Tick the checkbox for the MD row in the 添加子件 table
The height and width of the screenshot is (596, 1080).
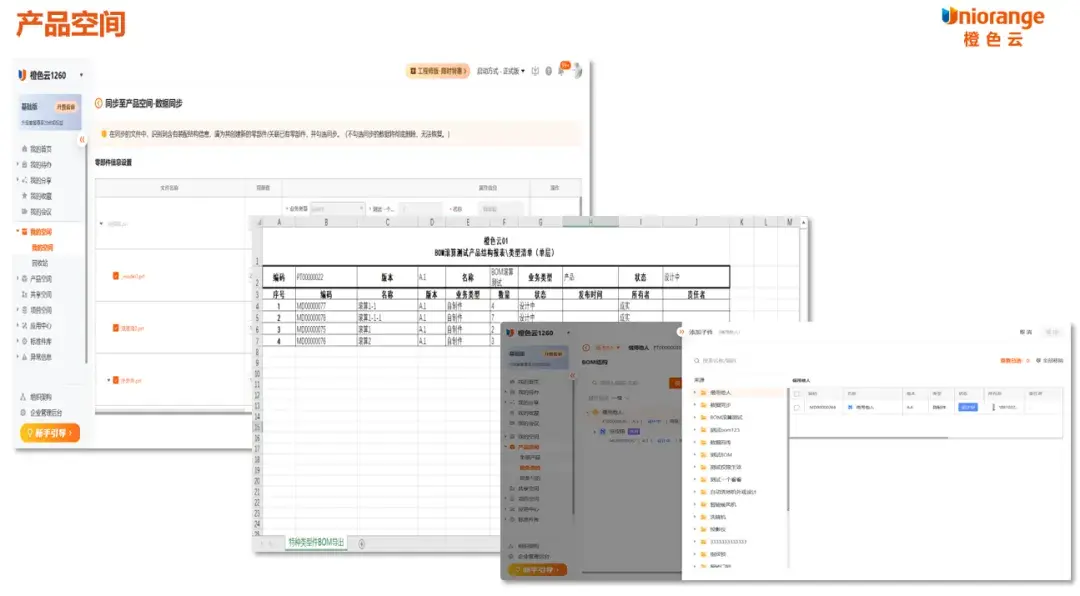click(x=797, y=407)
